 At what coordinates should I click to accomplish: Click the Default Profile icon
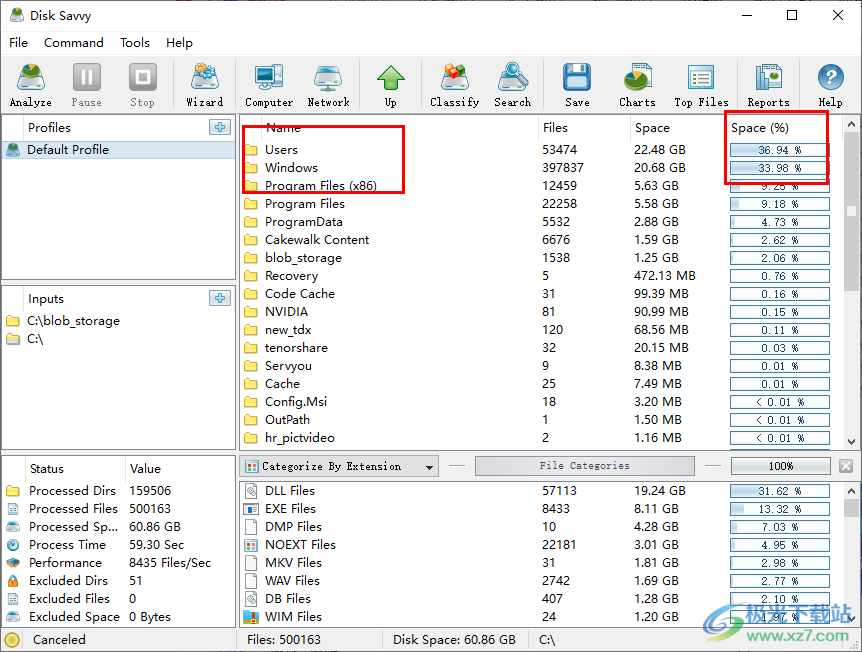pyautogui.click(x=13, y=150)
